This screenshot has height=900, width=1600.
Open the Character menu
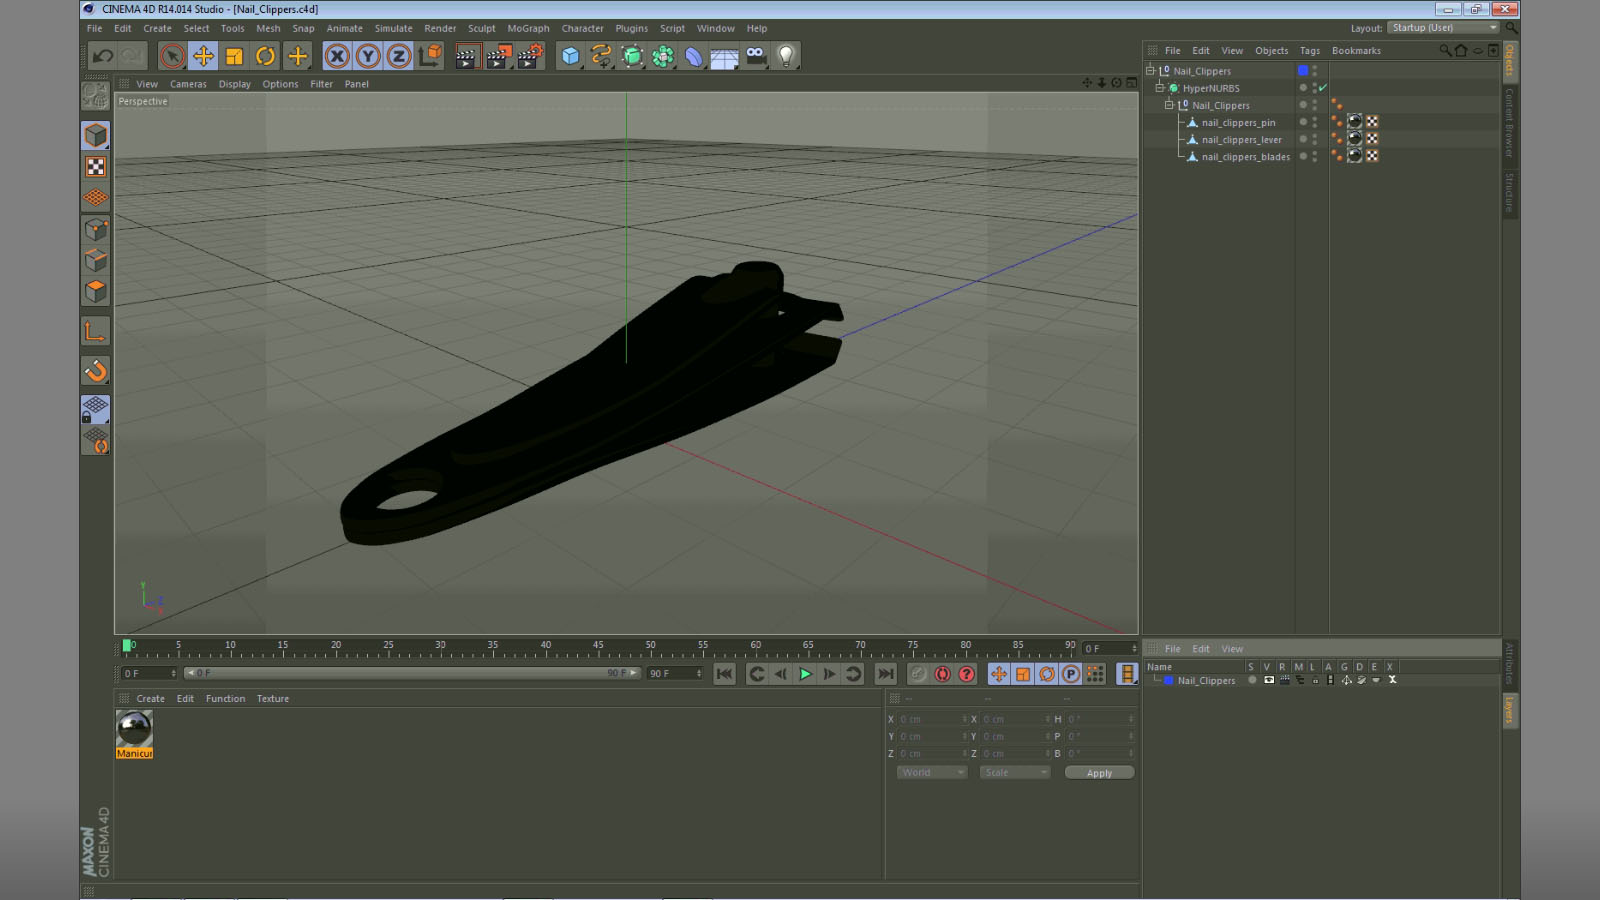pyautogui.click(x=582, y=29)
